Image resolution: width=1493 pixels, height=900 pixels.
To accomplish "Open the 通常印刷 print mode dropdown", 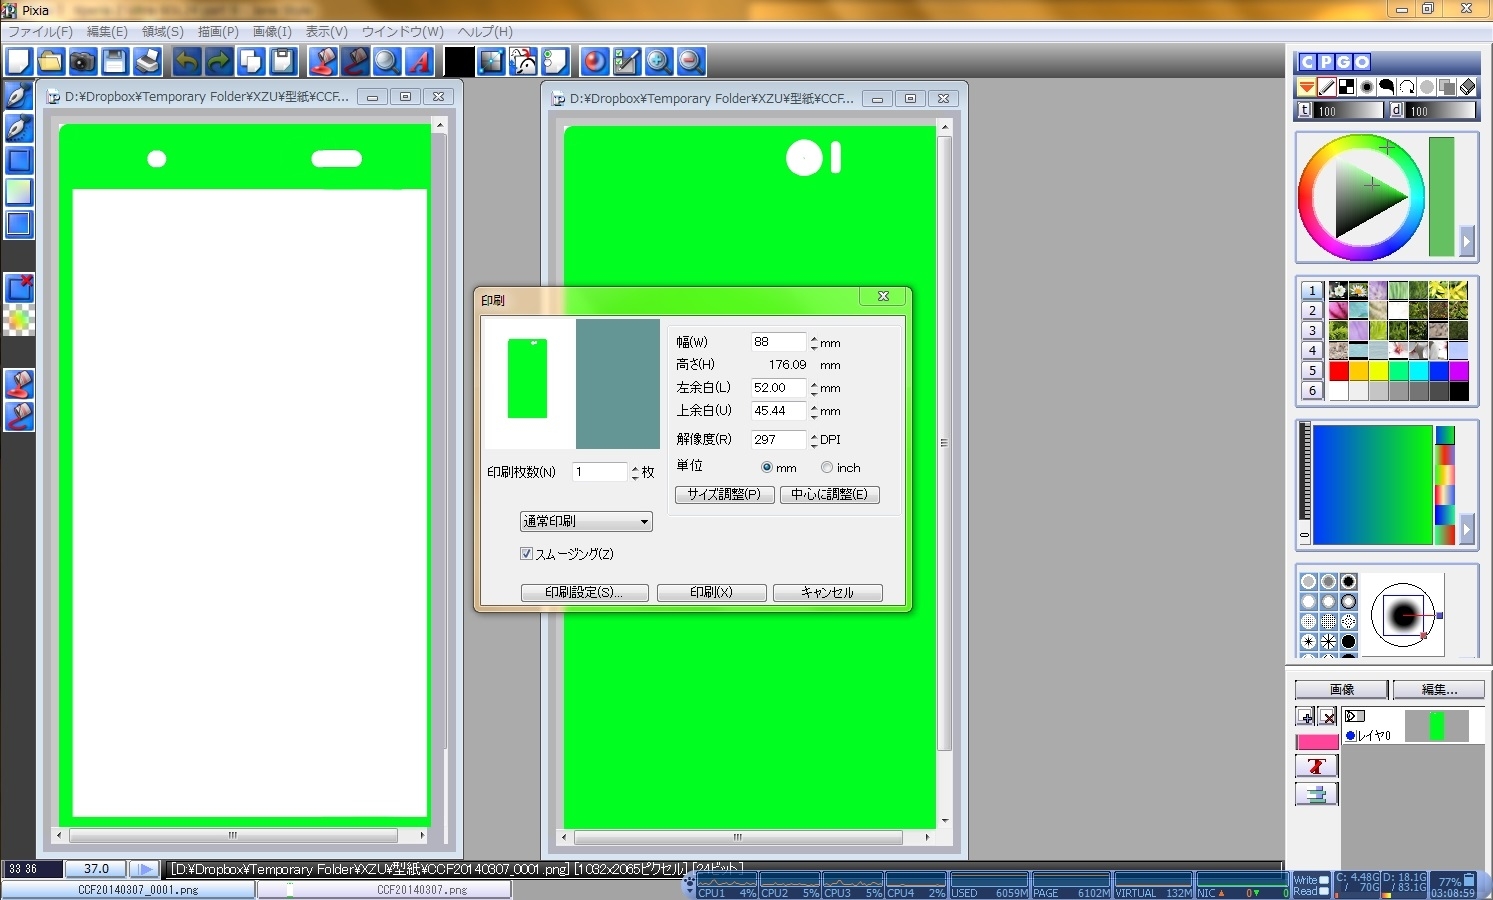I will pyautogui.click(x=586, y=522).
